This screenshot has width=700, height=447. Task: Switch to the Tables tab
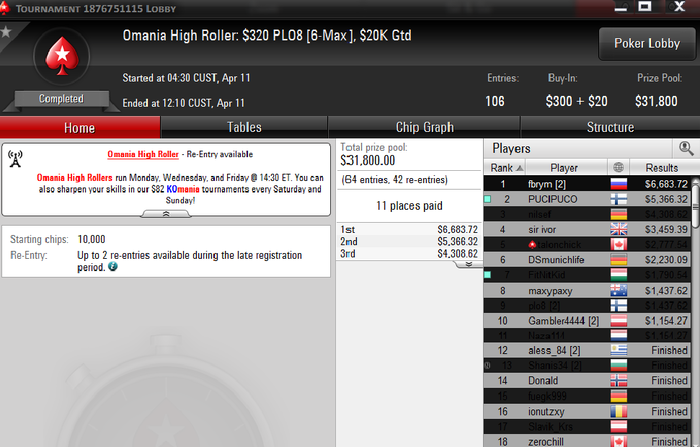[x=244, y=127]
